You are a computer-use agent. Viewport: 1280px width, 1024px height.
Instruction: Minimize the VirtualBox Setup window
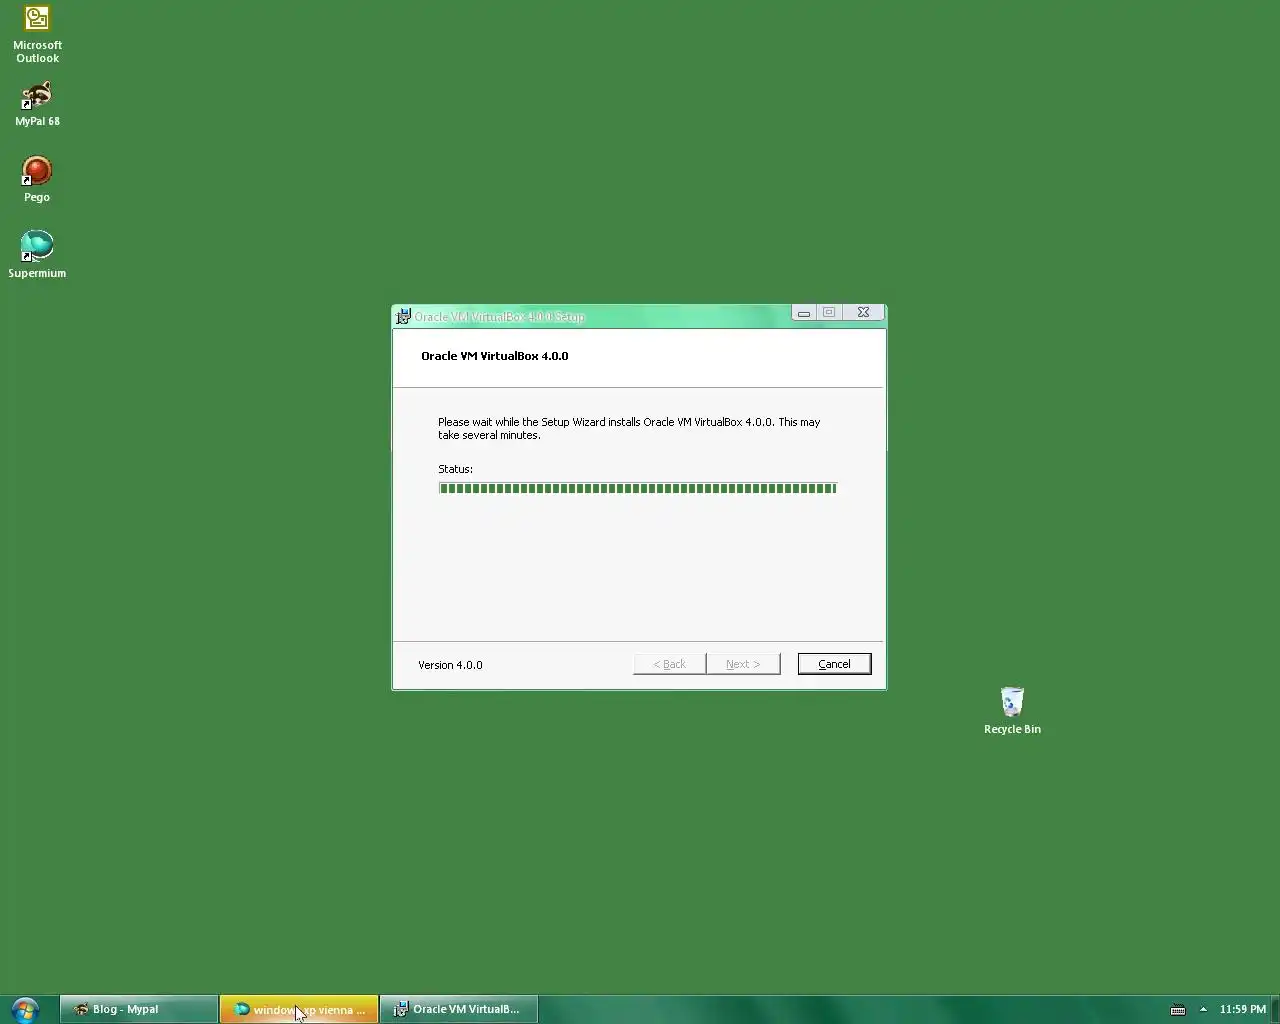pos(803,313)
